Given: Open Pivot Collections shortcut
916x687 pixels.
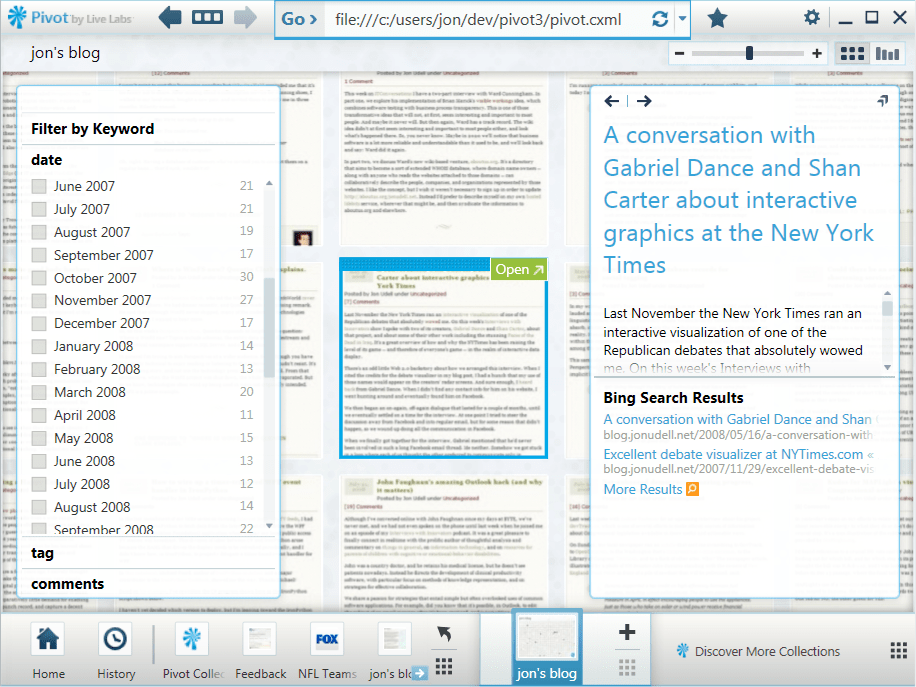Looking at the screenshot, I should click(193, 651).
